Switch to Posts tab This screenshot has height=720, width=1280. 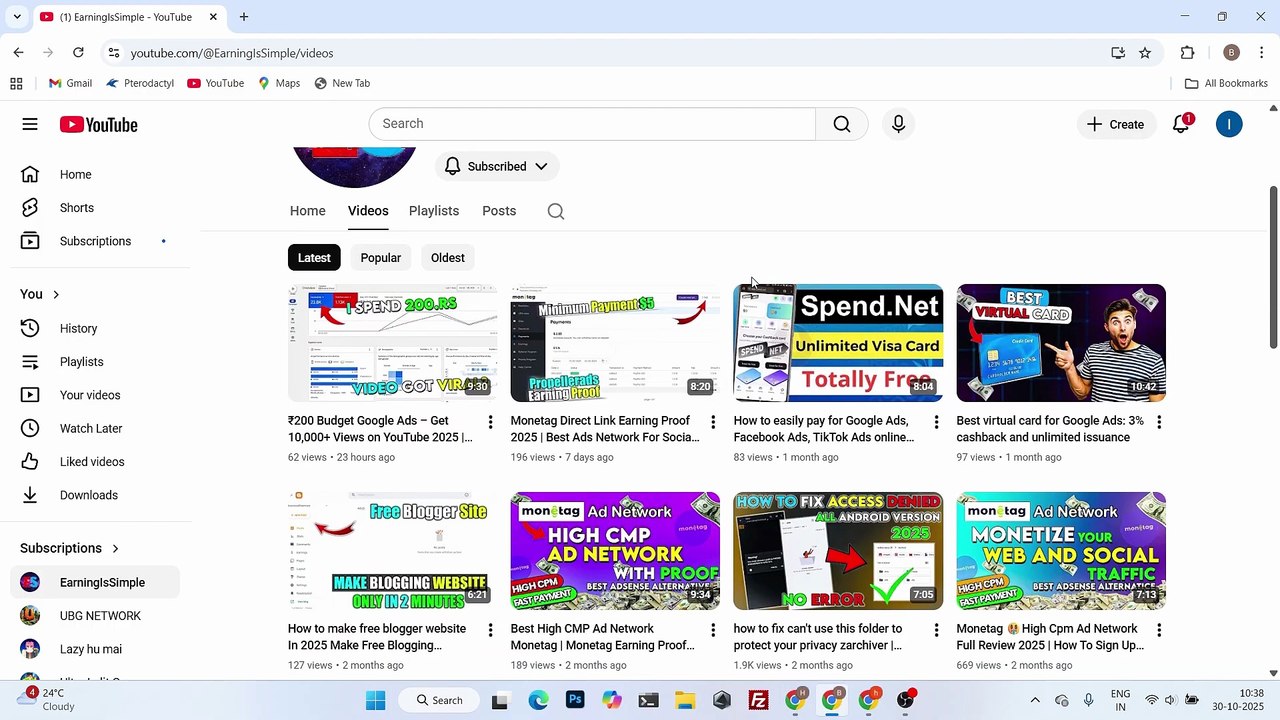pos(499,211)
